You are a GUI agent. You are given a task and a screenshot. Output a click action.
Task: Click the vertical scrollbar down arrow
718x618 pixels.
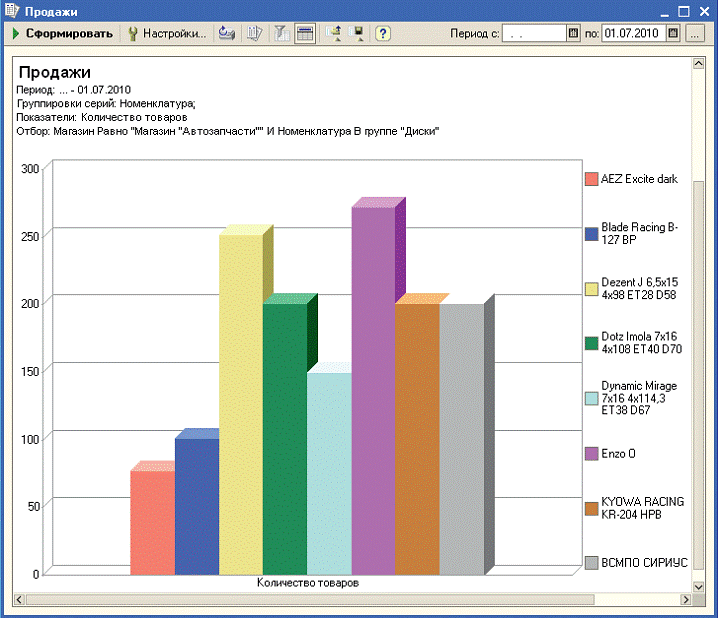tap(698, 586)
